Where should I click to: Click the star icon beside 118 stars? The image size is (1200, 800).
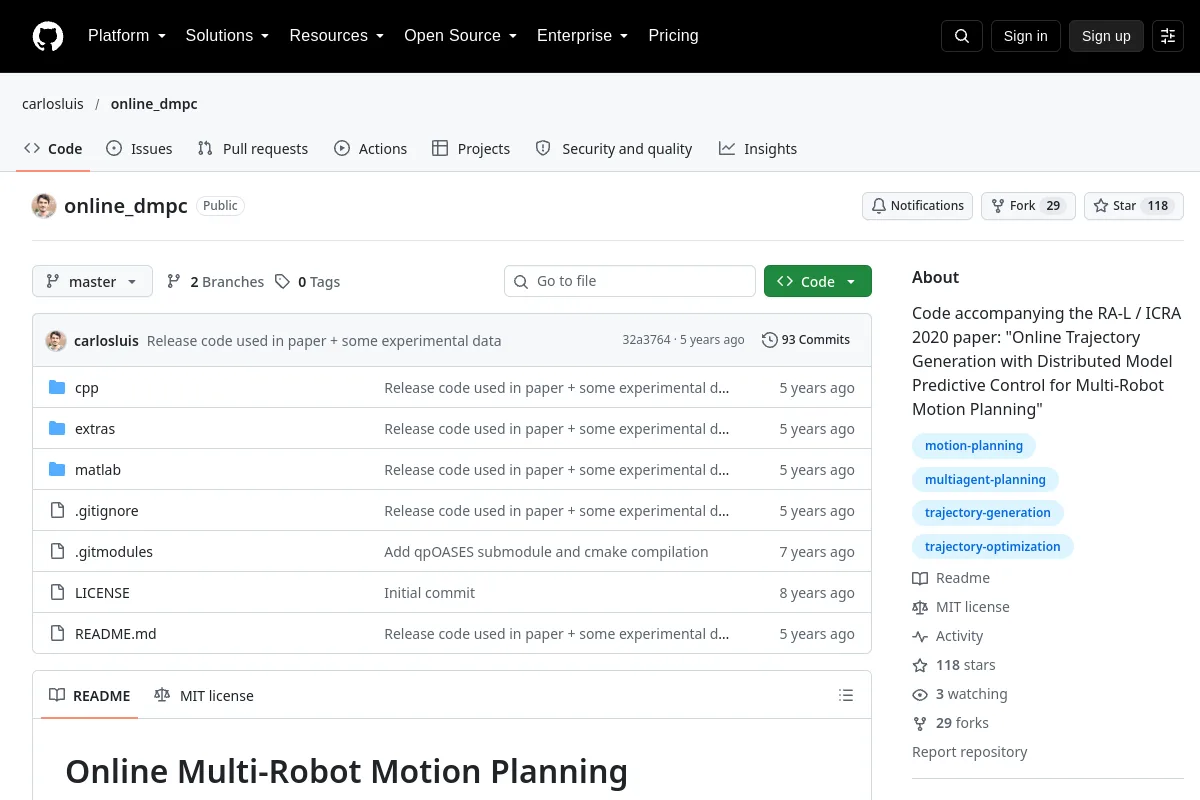pos(920,665)
